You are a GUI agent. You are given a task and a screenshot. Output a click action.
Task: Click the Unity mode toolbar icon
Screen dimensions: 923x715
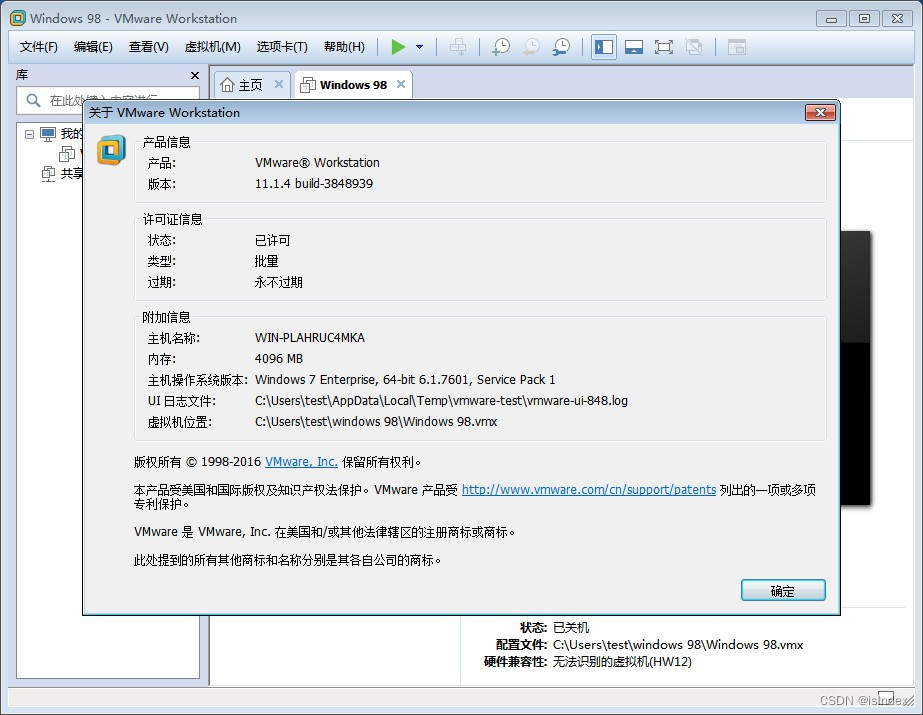(x=694, y=47)
